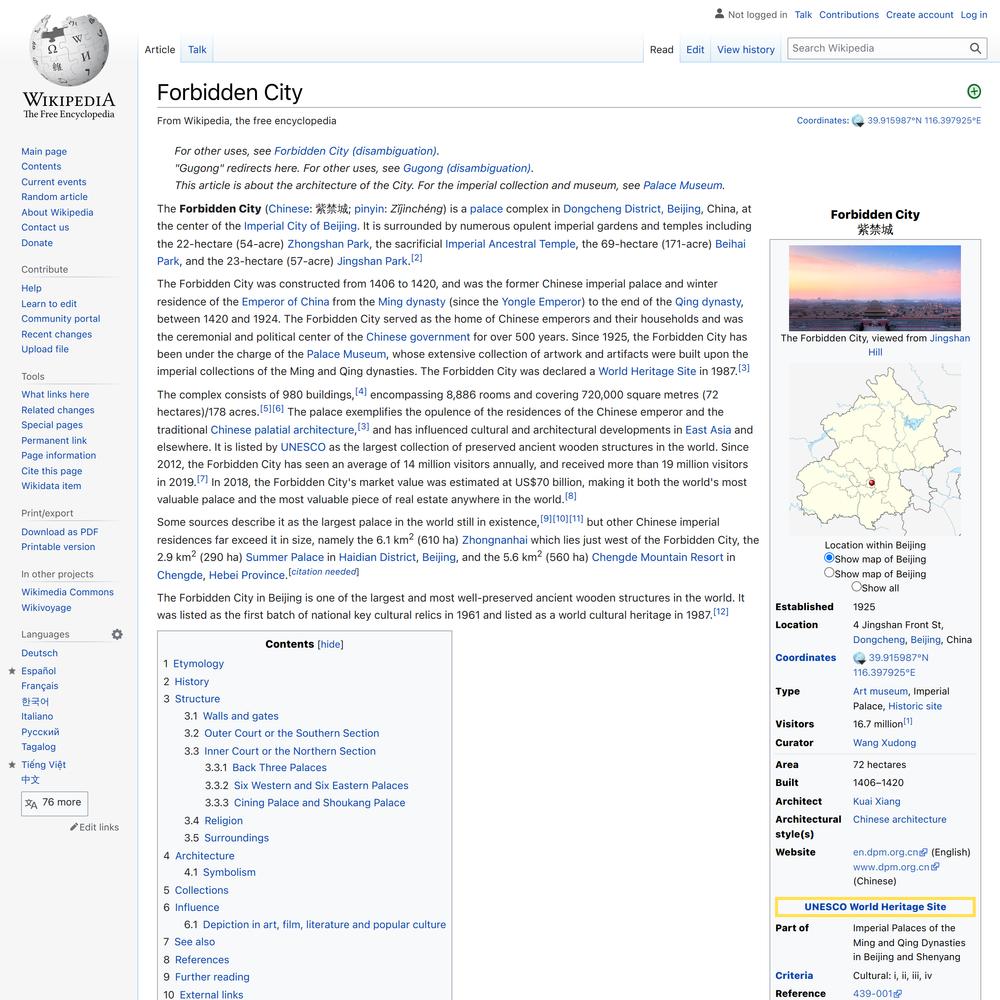Image resolution: width=1000 pixels, height=1000 pixels.
Task: Jump to Symbolism section in Contents
Action: point(229,872)
